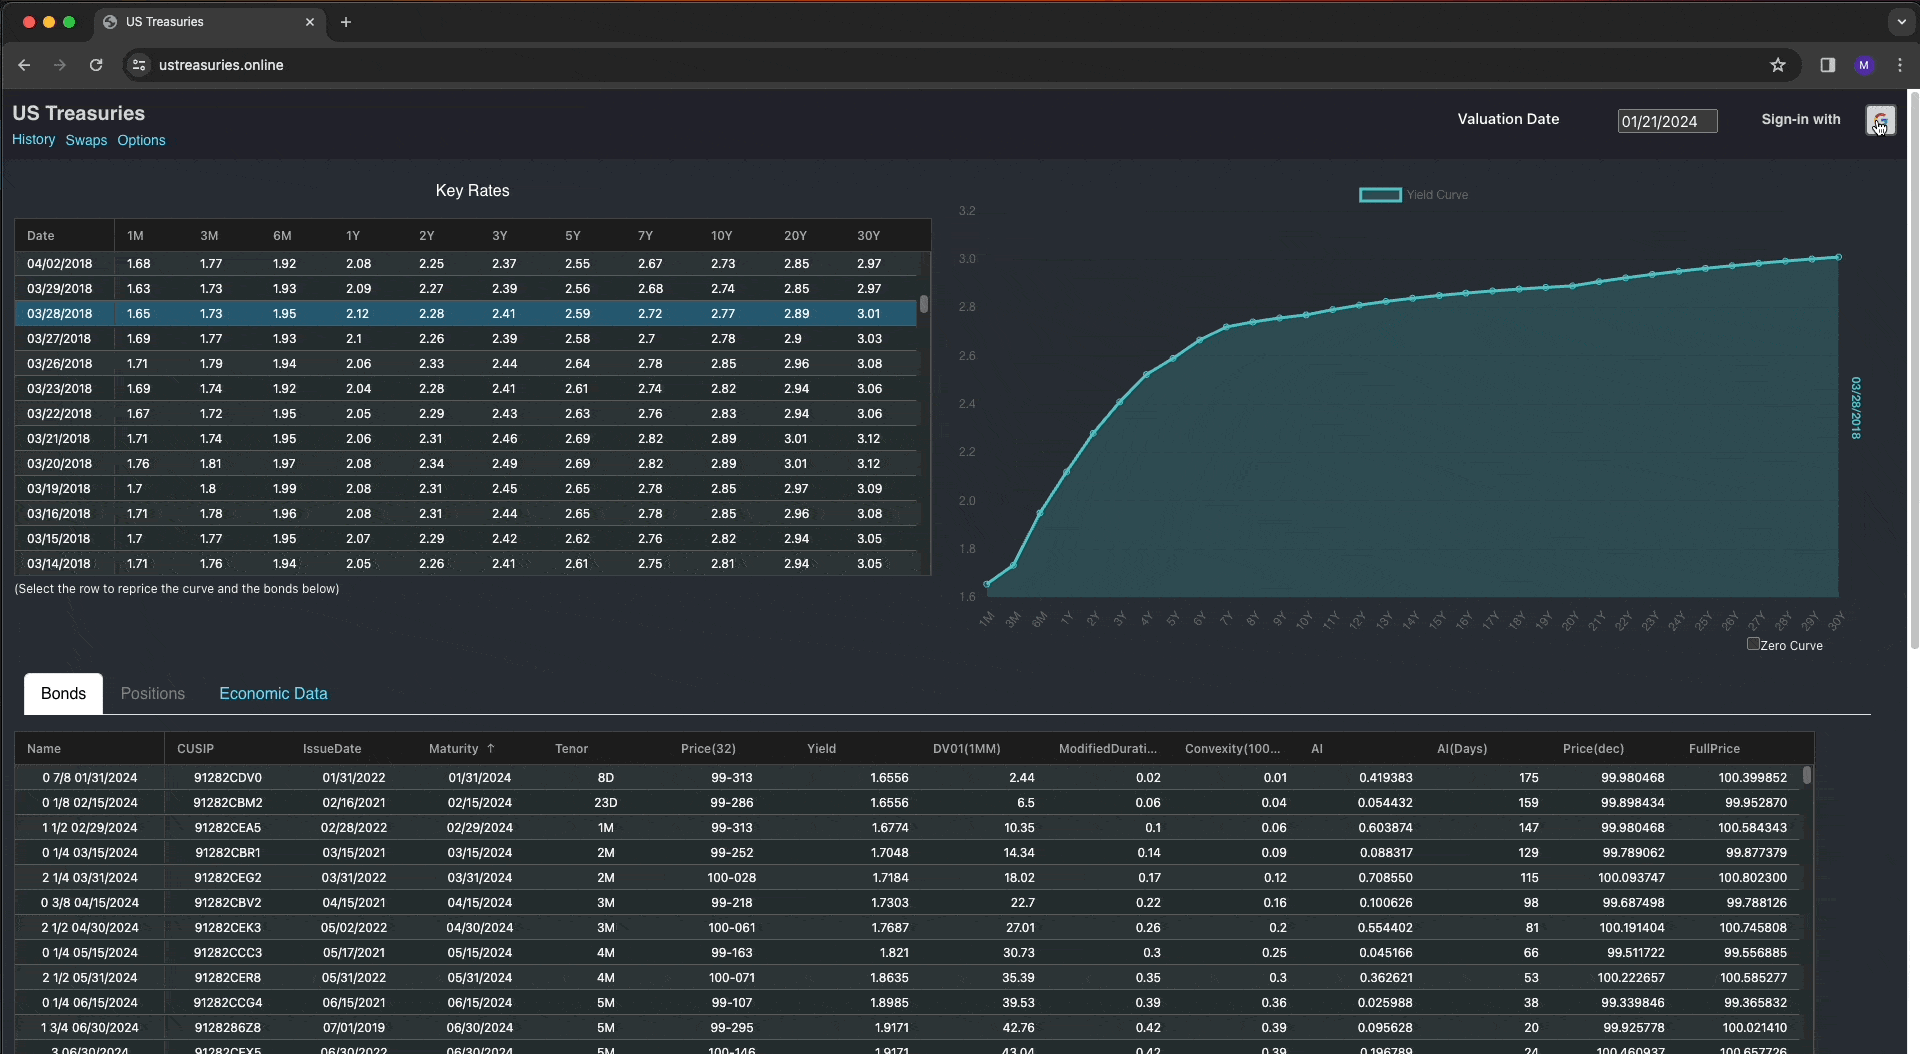This screenshot has height=1054, width=1920.
Task: Open the Economic Data tab
Action: [x=273, y=693]
